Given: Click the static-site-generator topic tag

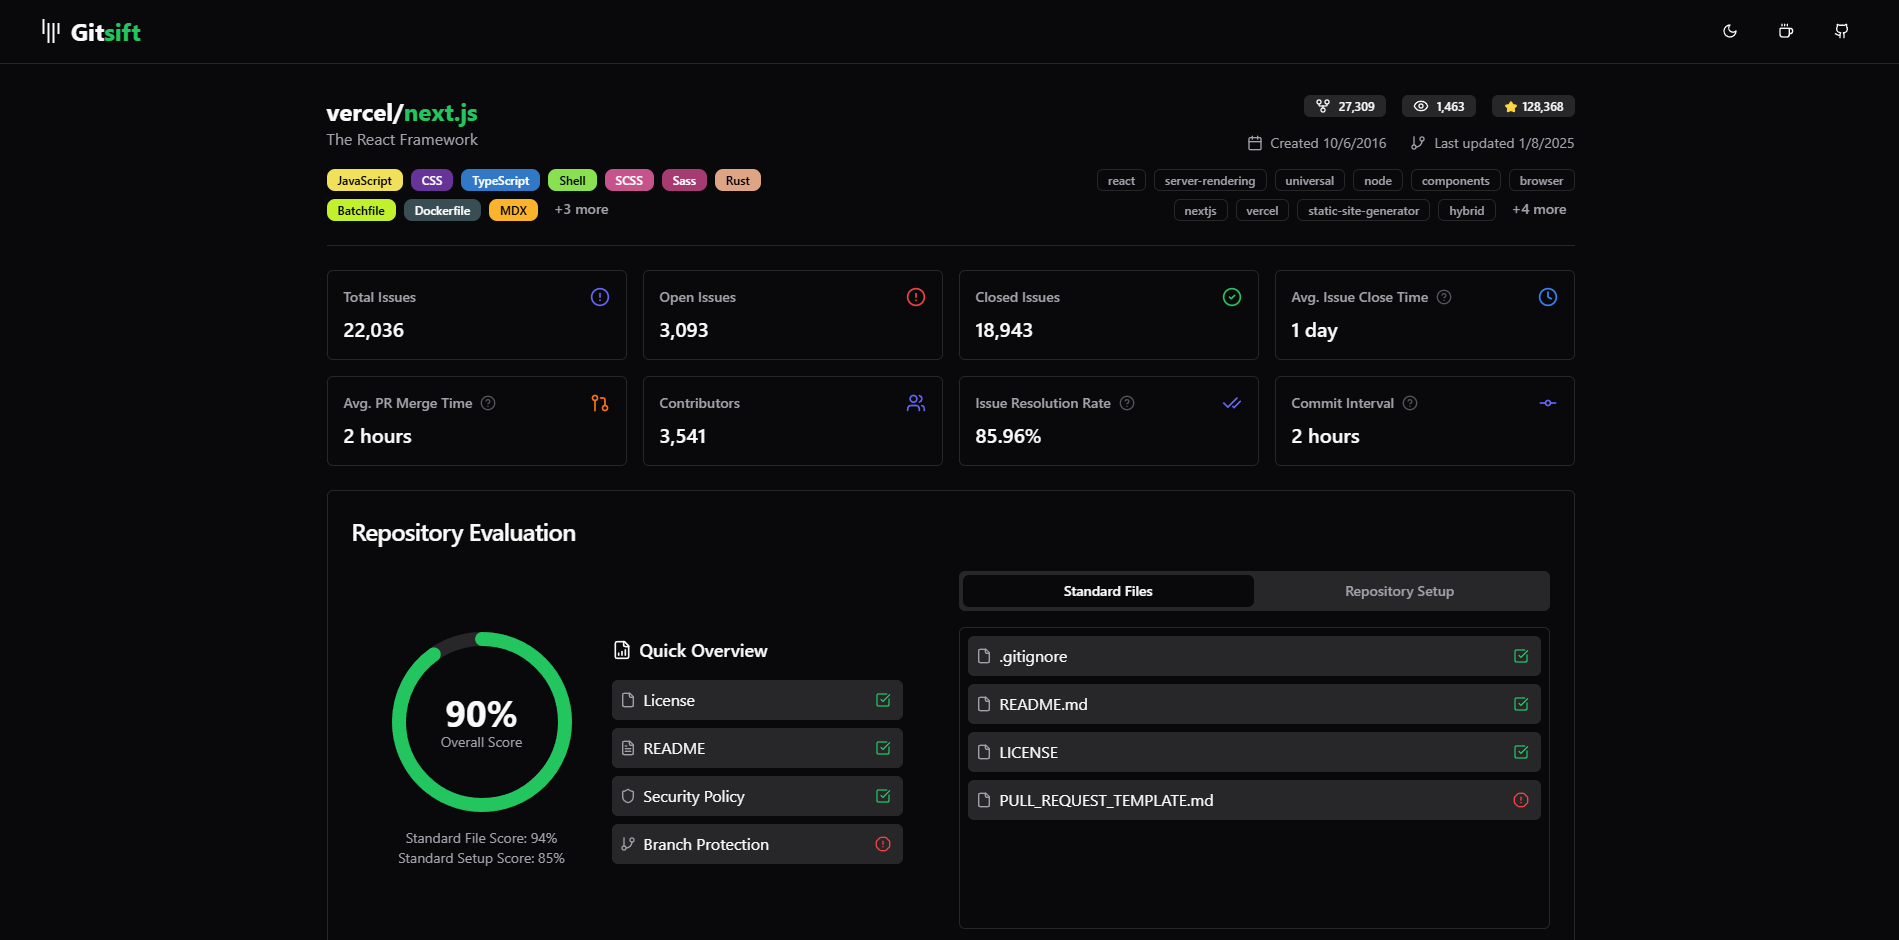Looking at the screenshot, I should 1364,210.
